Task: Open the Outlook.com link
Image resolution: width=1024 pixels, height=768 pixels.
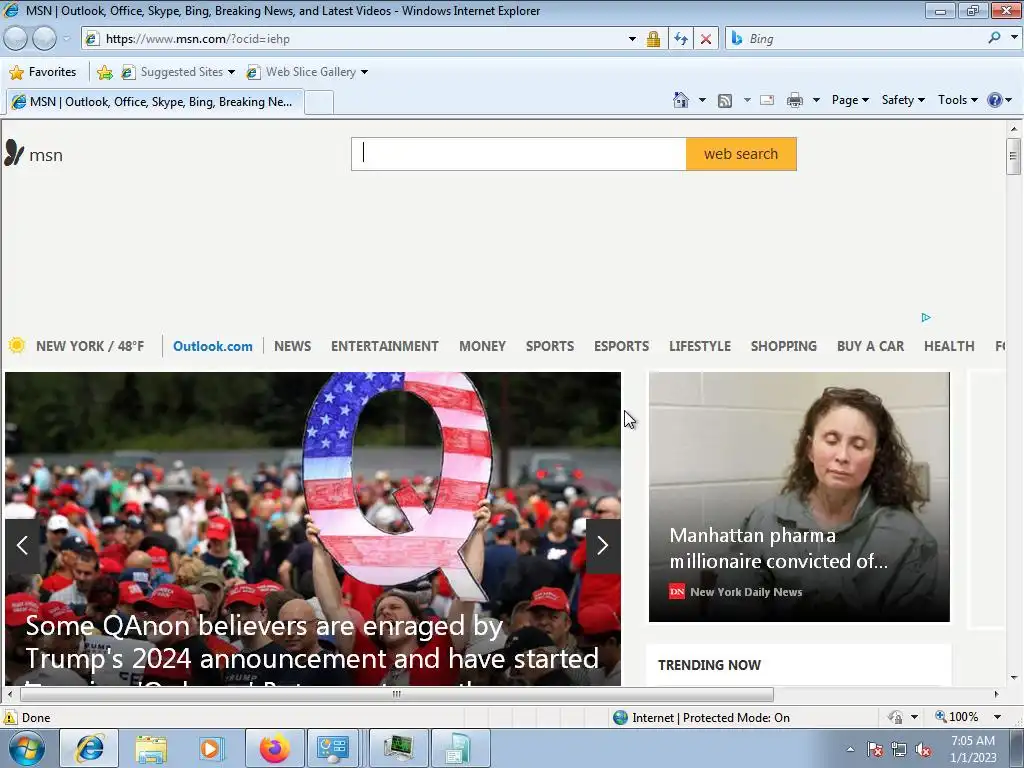Action: click(213, 346)
